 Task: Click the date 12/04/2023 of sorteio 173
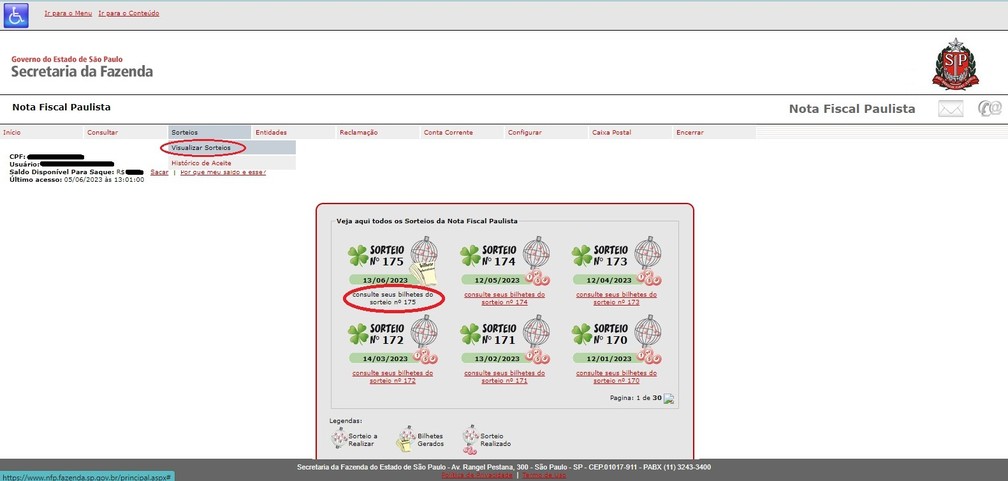609,280
